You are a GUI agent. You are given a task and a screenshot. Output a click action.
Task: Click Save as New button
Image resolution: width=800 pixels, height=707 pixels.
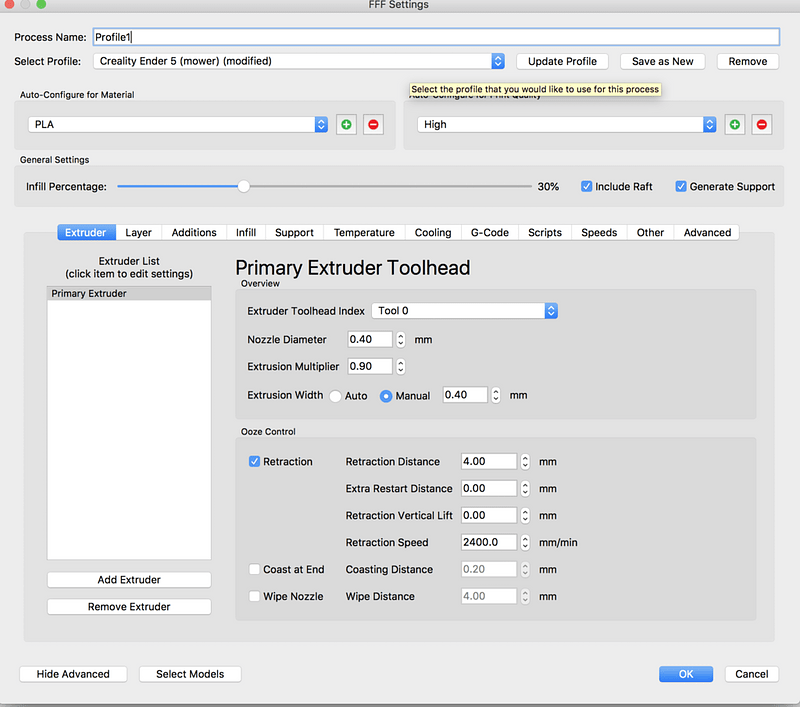pyautogui.click(x=662, y=61)
